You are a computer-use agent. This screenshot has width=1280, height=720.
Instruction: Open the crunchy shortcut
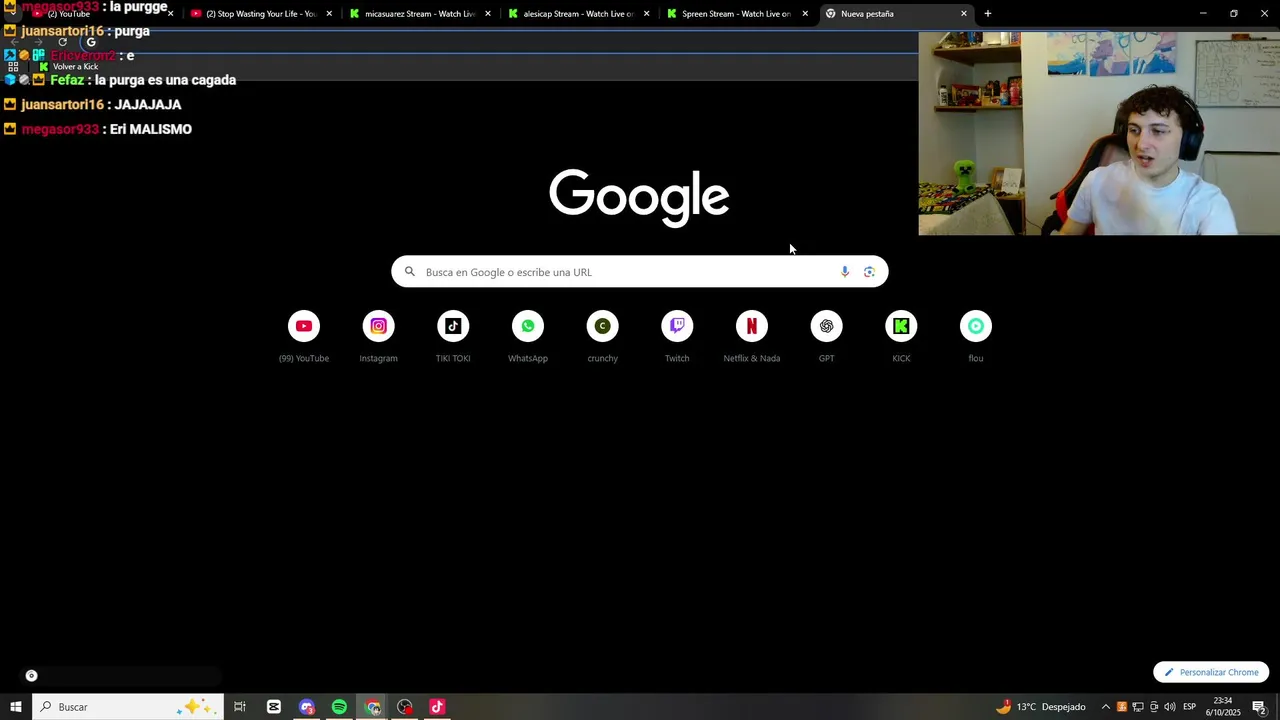(x=602, y=337)
